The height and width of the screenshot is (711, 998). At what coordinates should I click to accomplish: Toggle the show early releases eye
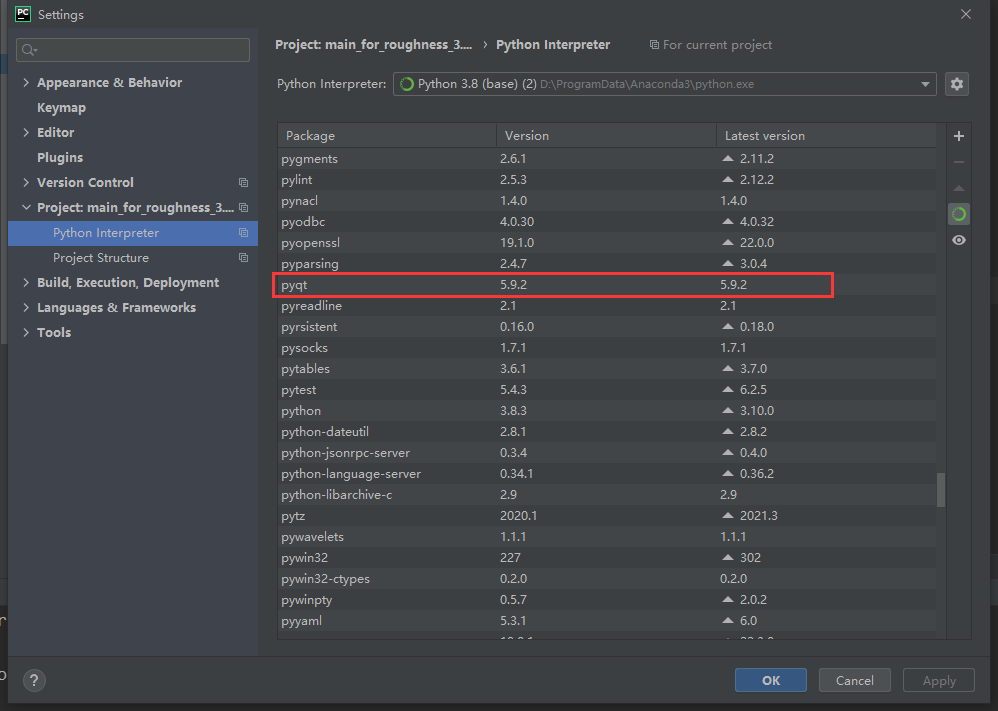click(959, 240)
